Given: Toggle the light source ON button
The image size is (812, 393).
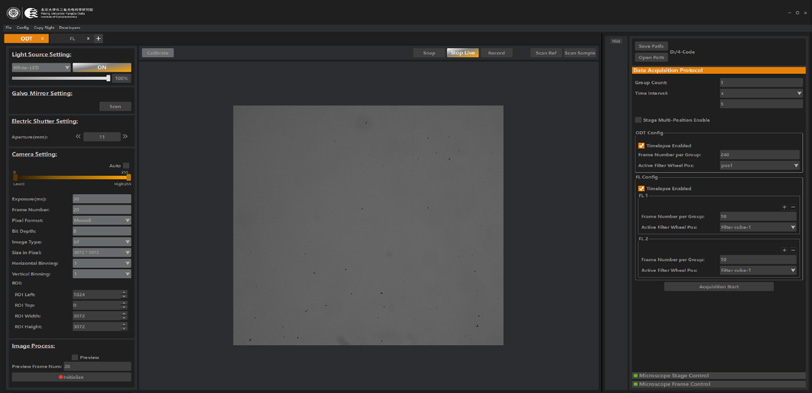Looking at the screenshot, I should point(102,67).
